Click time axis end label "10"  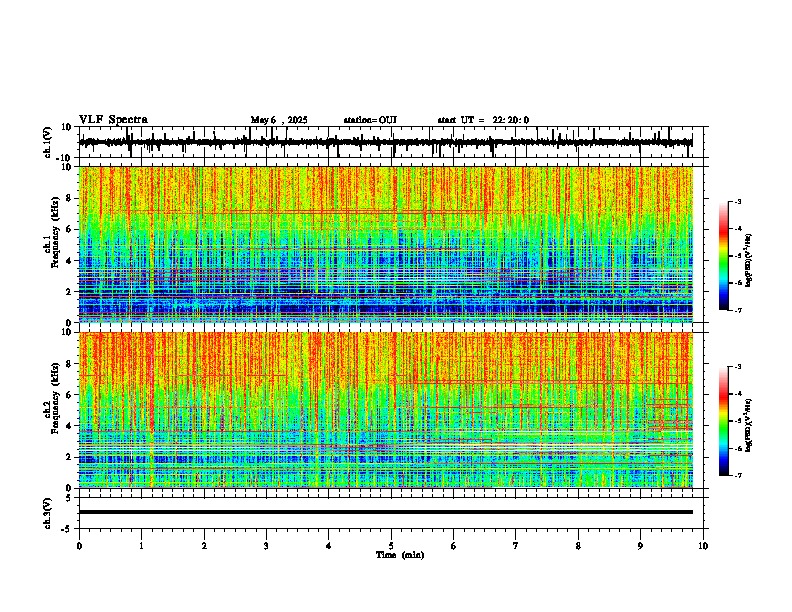703,546
